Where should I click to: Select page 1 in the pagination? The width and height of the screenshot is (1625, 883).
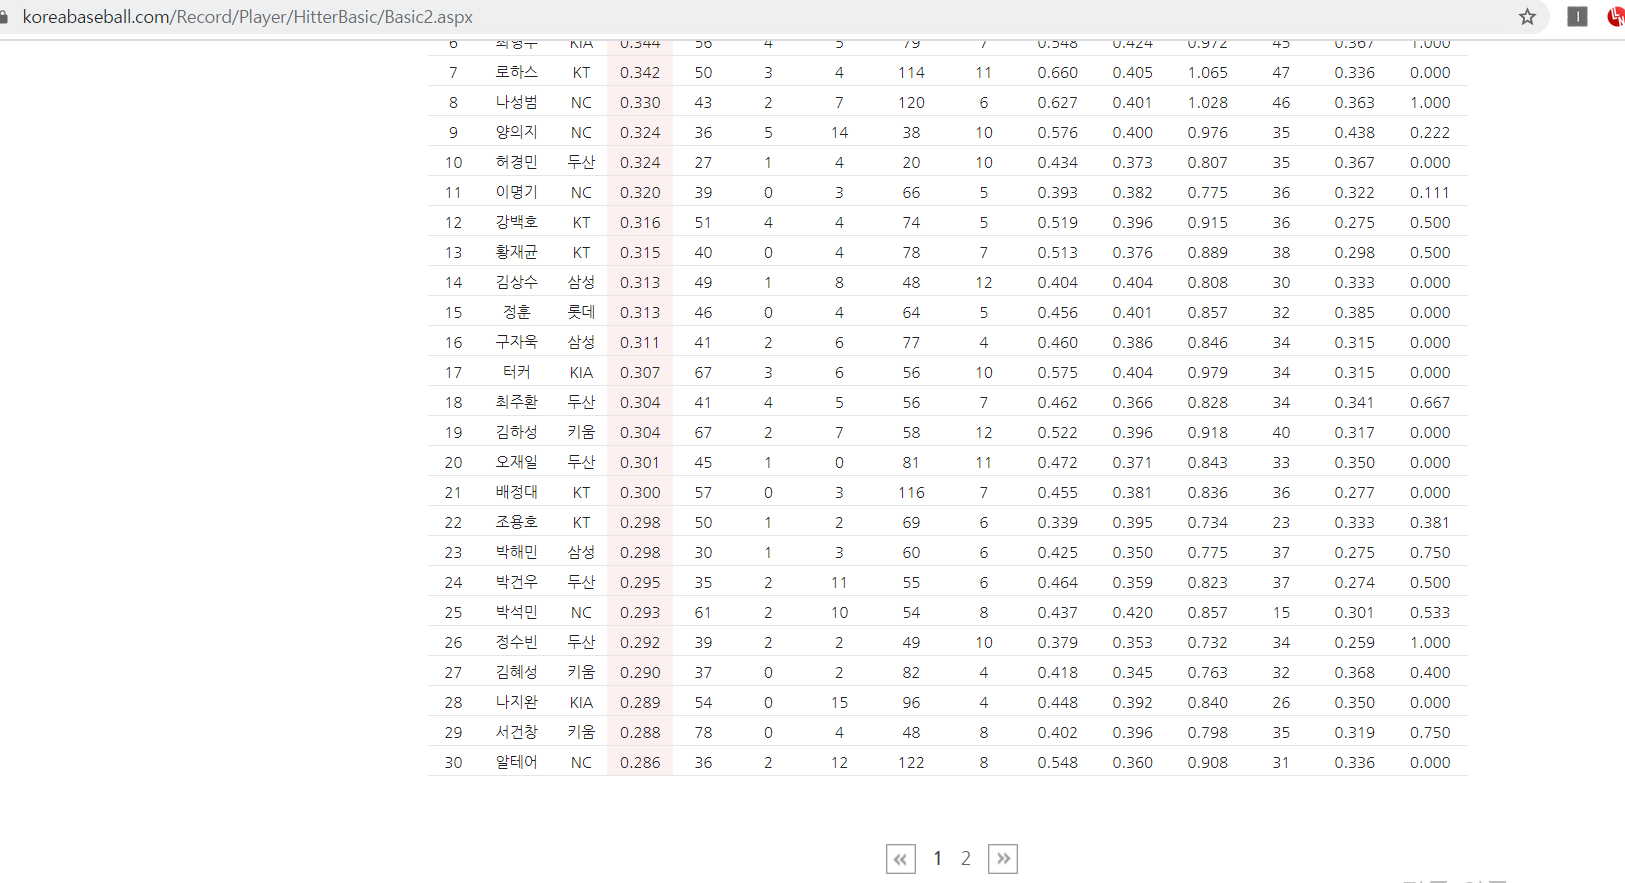[x=938, y=858]
